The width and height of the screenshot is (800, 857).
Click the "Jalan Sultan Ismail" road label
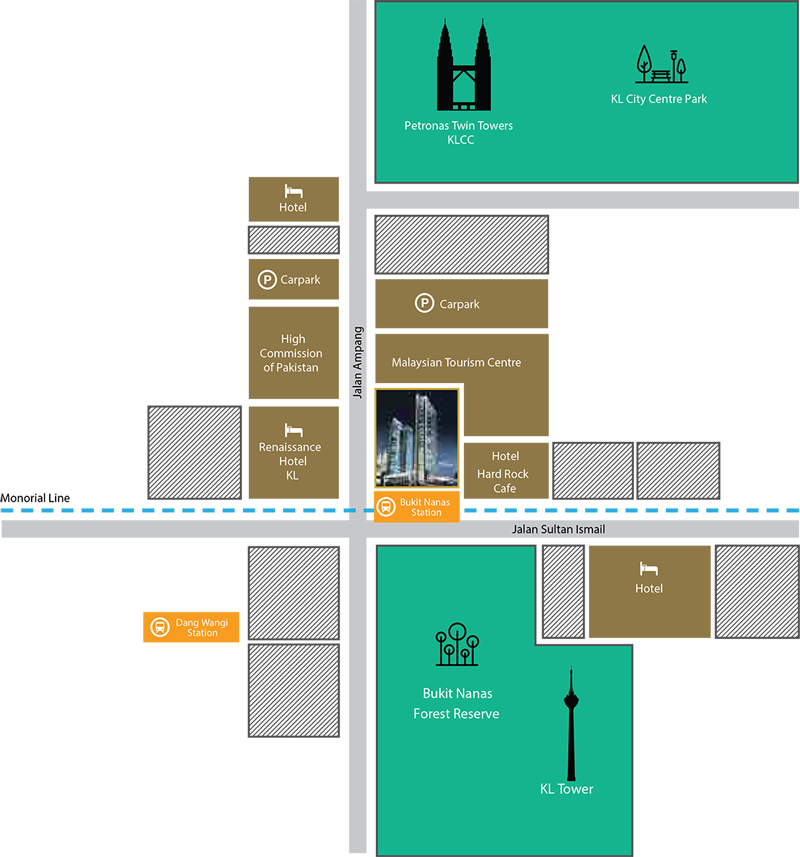[558, 529]
